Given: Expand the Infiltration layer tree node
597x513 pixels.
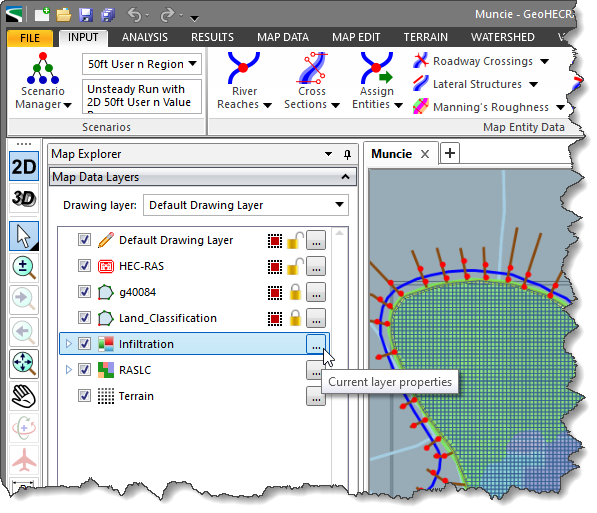Looking at the screenshot, I should [69, 344].
